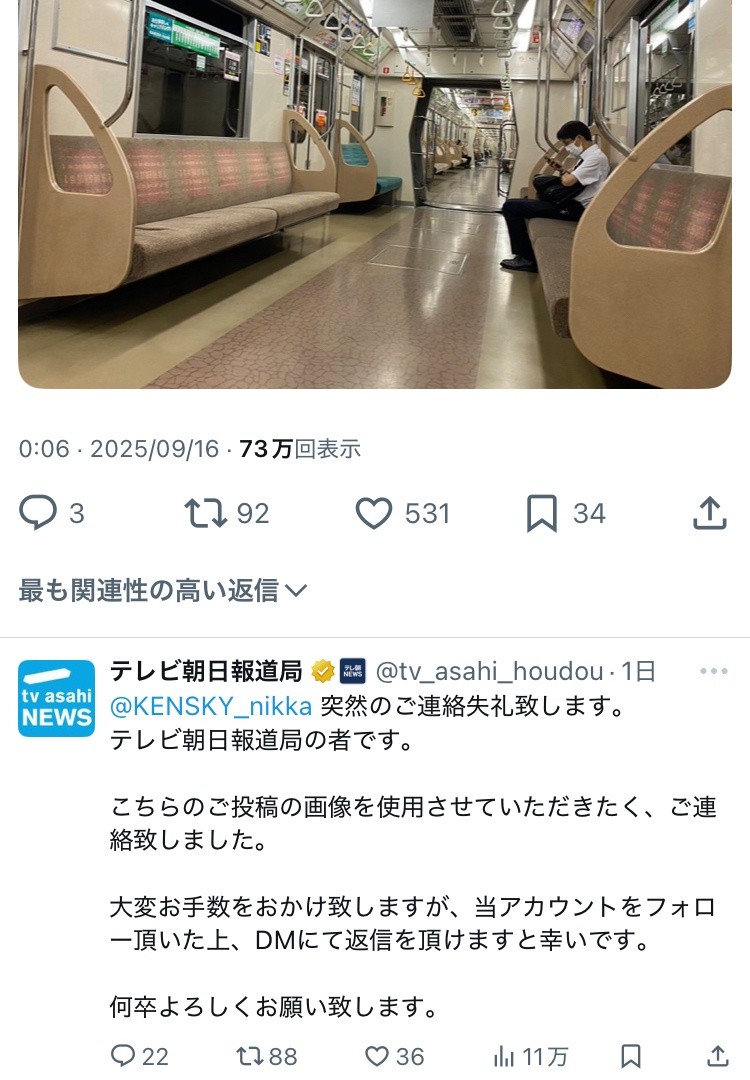The image size is (750, 1080).
Task: Reply to the テレビ朝日 comment with 22 replies
Action: (x=140, y=1056)
